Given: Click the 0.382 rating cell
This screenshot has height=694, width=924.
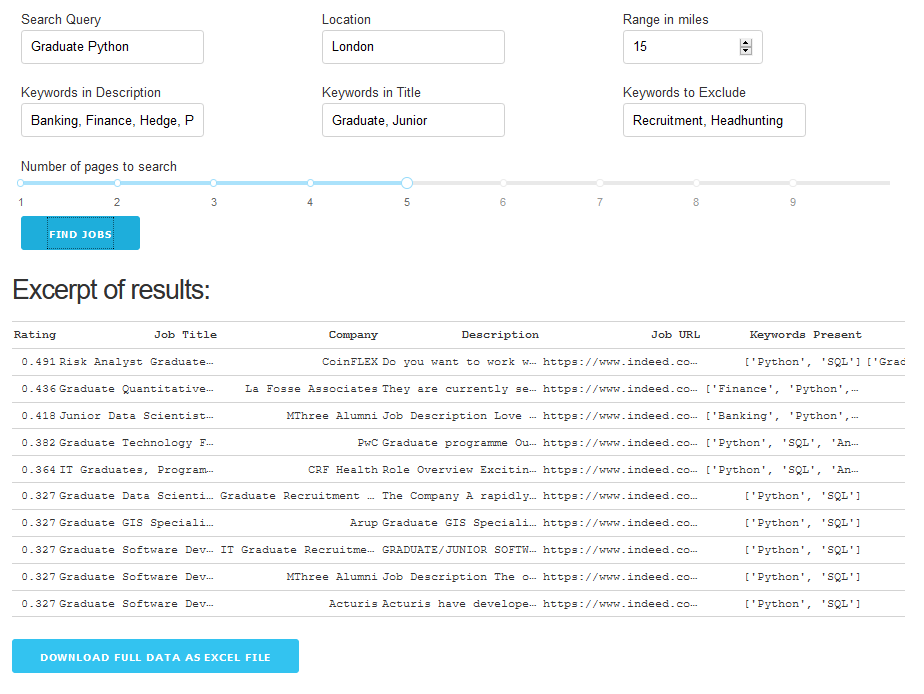Looking at the screenshot, I should pyautogui.click(x=38, y=443).
